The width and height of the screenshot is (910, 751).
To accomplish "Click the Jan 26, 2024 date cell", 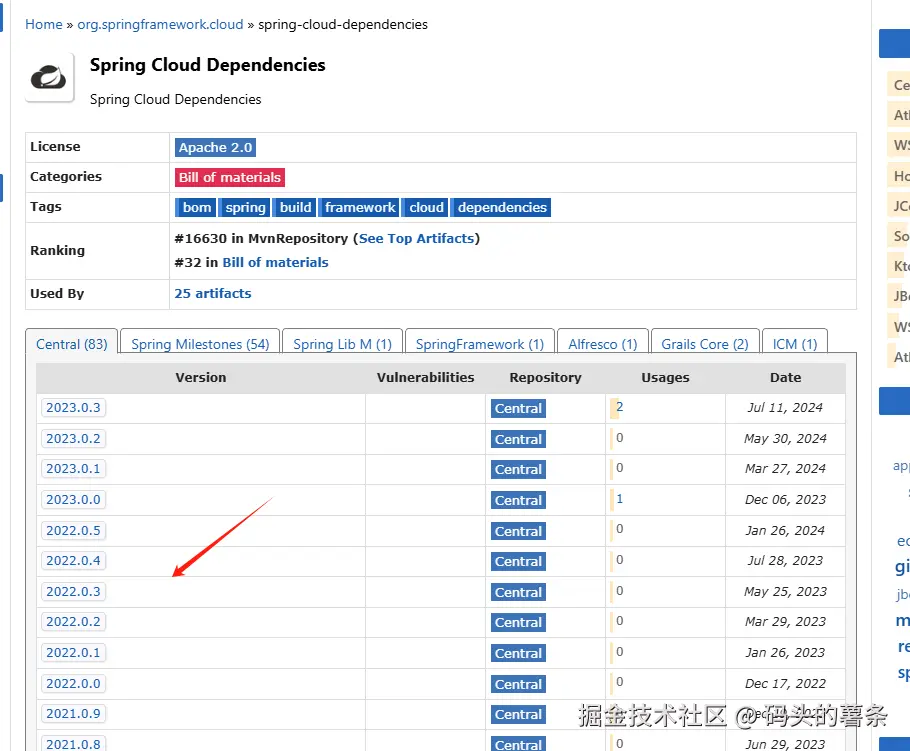I will point(785,531).
